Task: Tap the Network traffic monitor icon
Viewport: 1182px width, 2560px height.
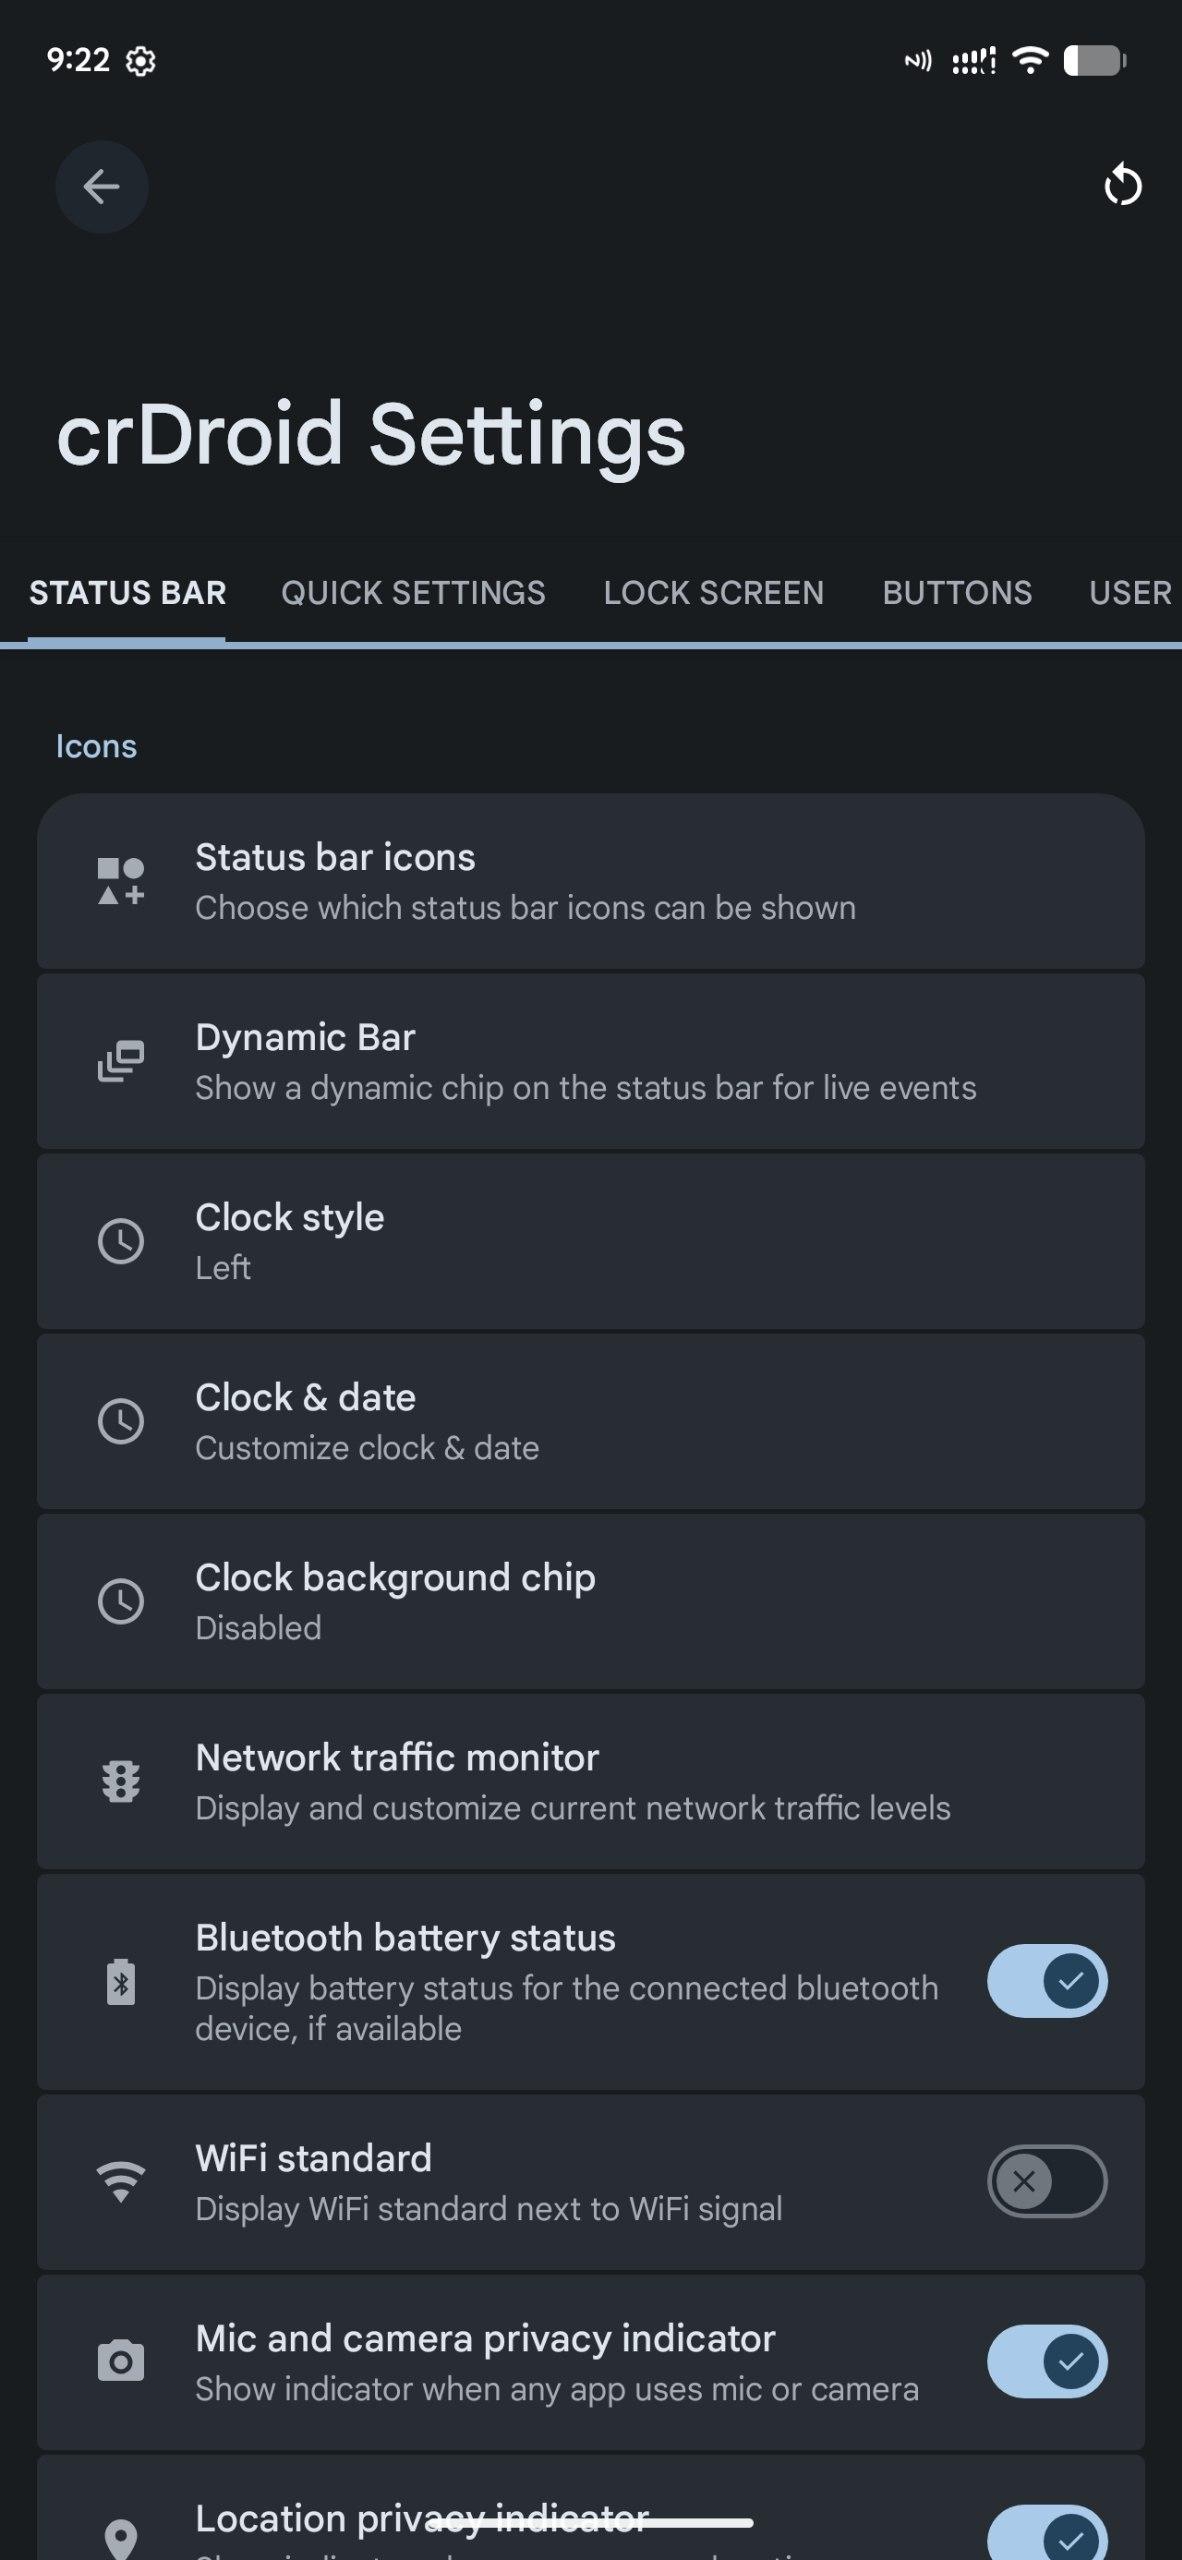Action: 121,1781
